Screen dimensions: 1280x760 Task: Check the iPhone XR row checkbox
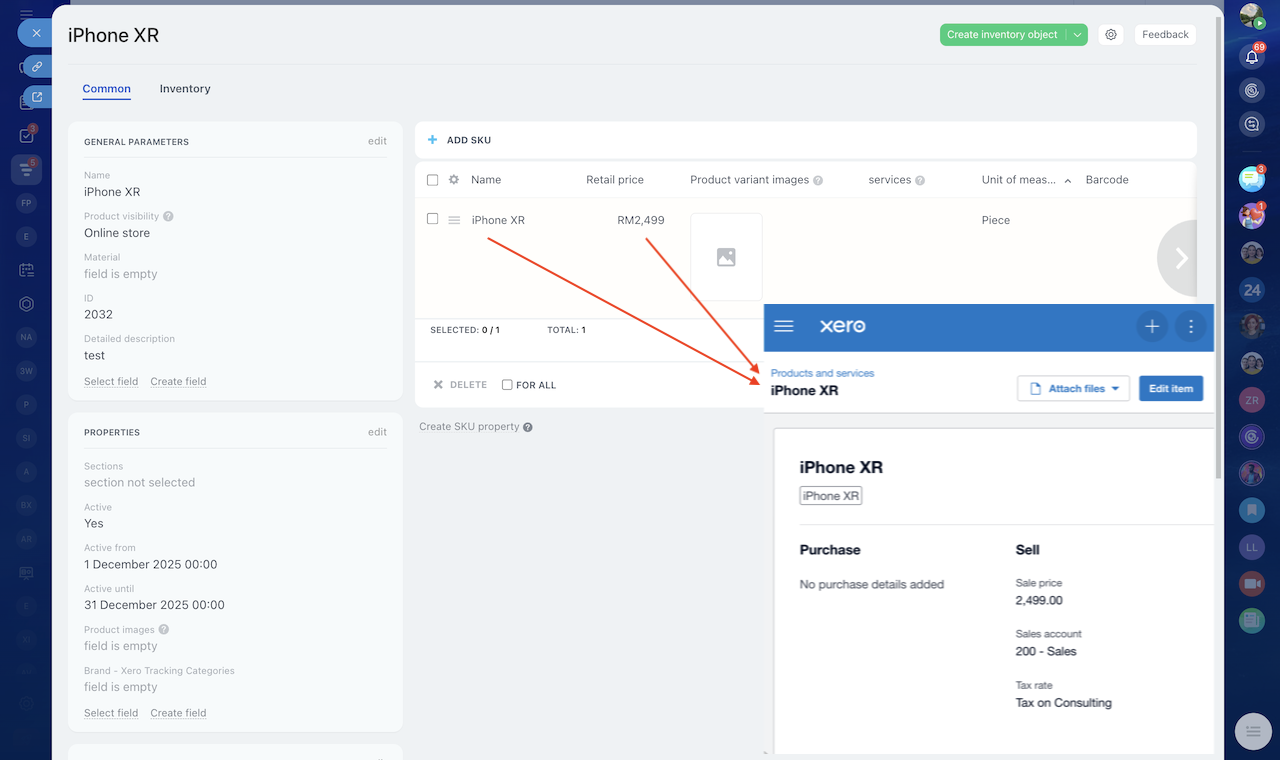coord(432,219)
